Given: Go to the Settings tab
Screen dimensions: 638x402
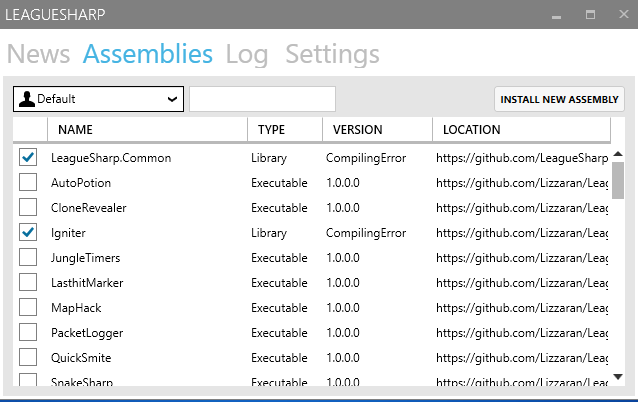Looking at the screenshot, I should [x=332, y=55].
